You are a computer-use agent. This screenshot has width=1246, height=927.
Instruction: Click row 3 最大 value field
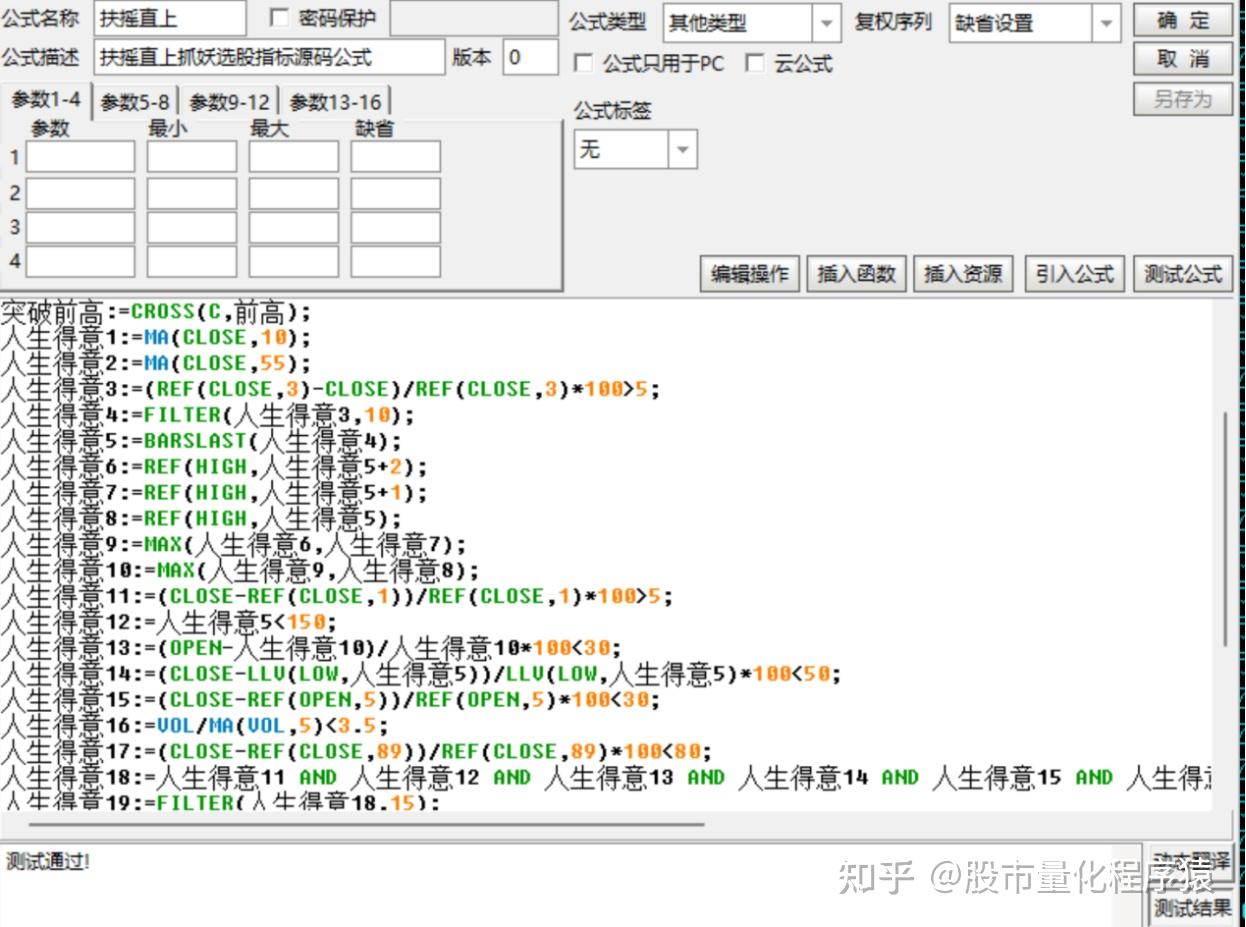tap(294, 227)
